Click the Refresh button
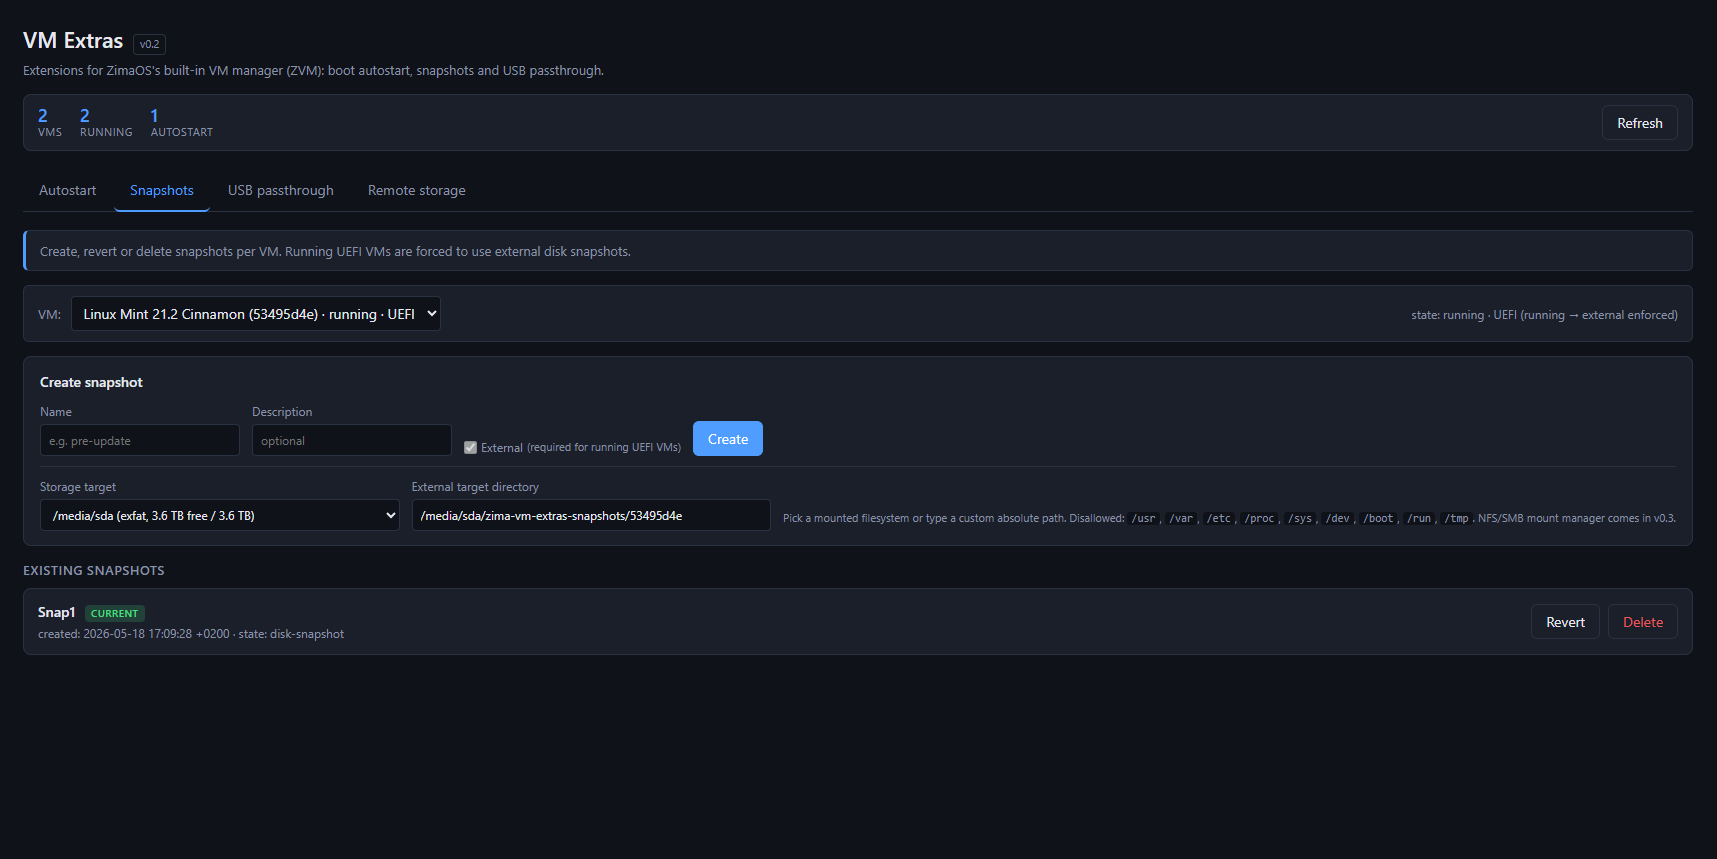Screen dimensions: 1717x859 click(x=1639, y=123)
